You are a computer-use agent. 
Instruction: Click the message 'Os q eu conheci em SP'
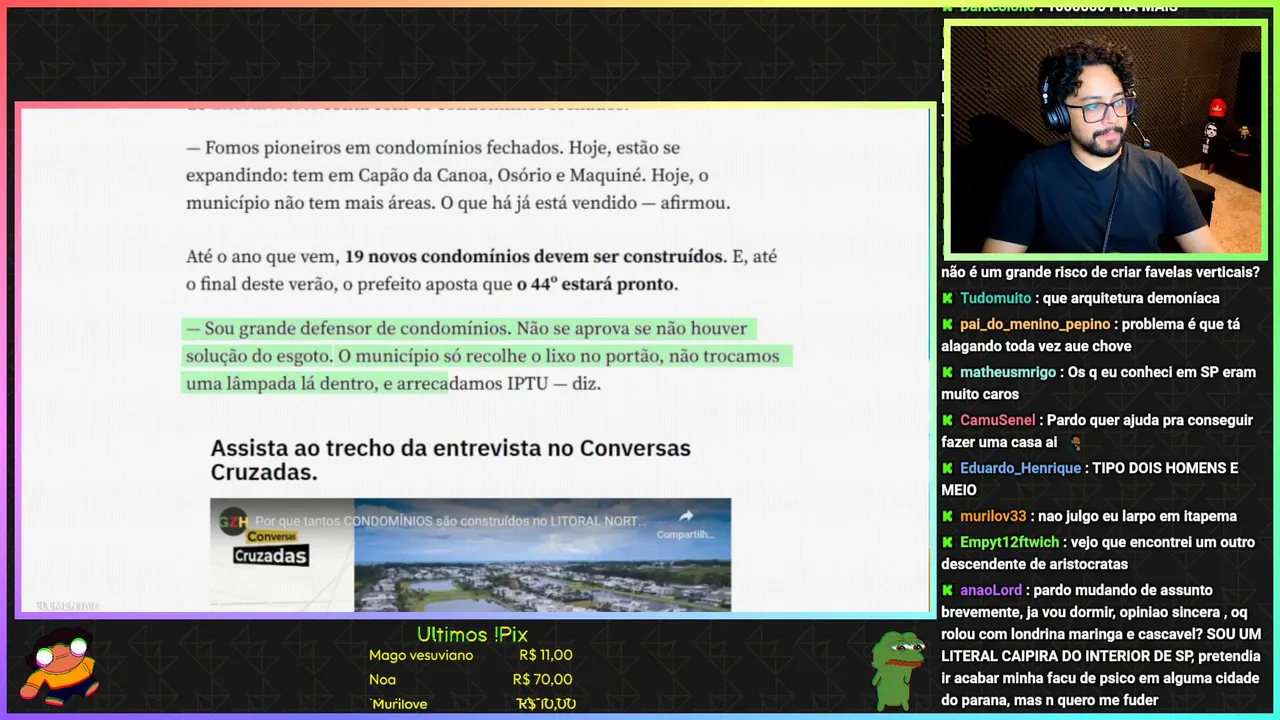(x=1098, y=383)
